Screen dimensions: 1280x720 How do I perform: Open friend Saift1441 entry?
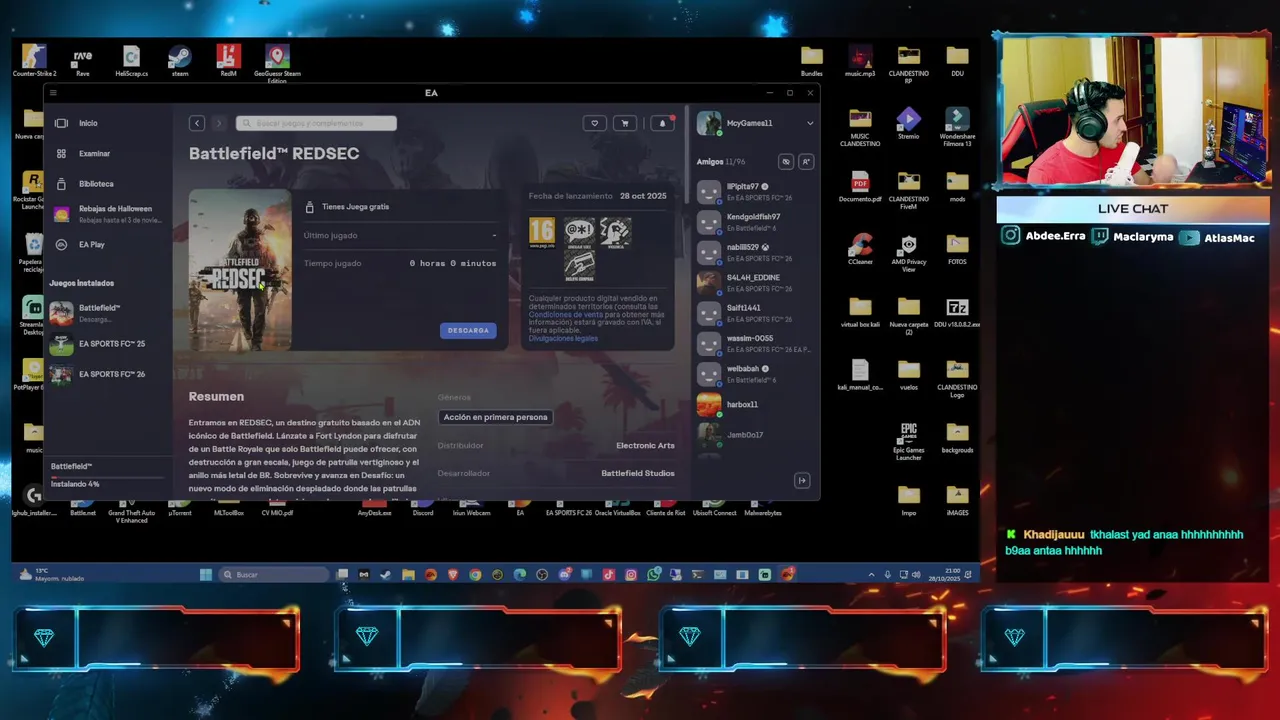[755, 313]
